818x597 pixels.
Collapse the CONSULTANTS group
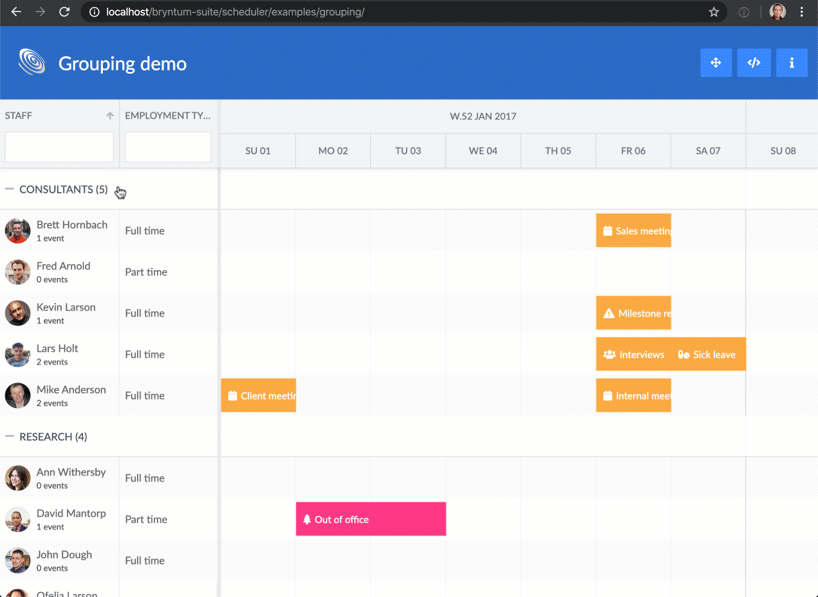tap(9, 189)
